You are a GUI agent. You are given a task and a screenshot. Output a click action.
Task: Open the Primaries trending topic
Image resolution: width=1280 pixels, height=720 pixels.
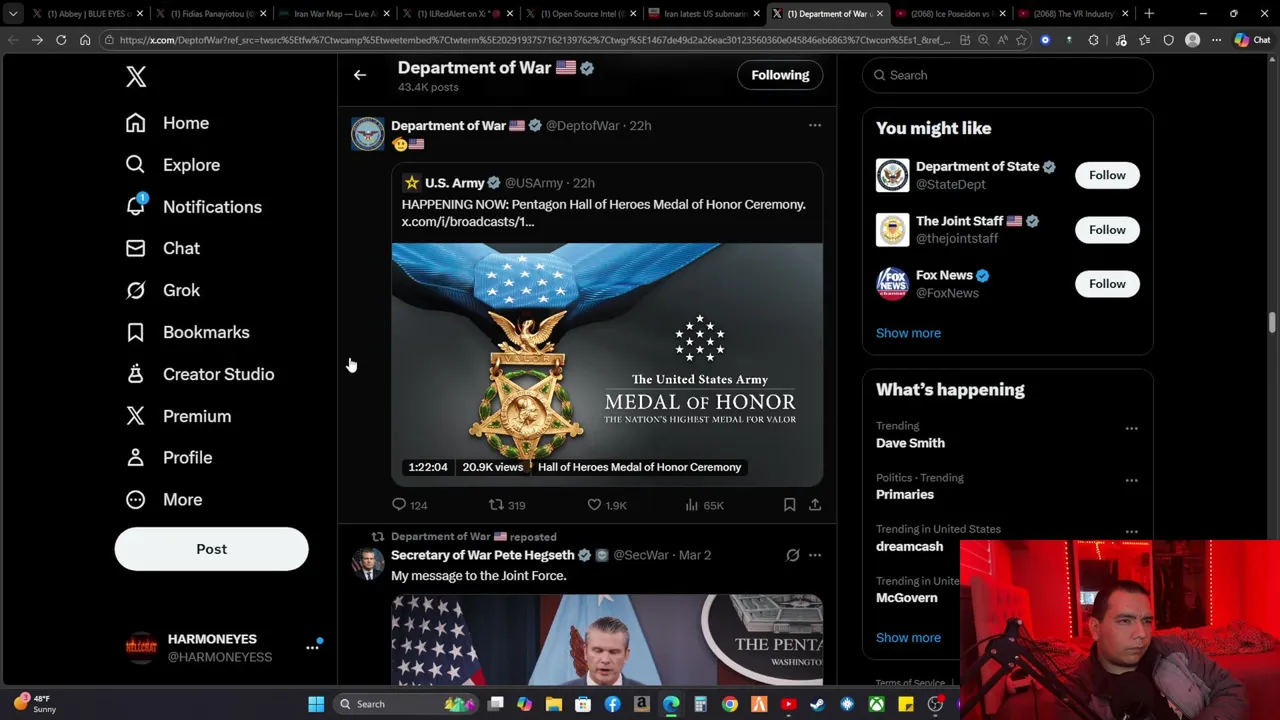[x=905, y=495]
